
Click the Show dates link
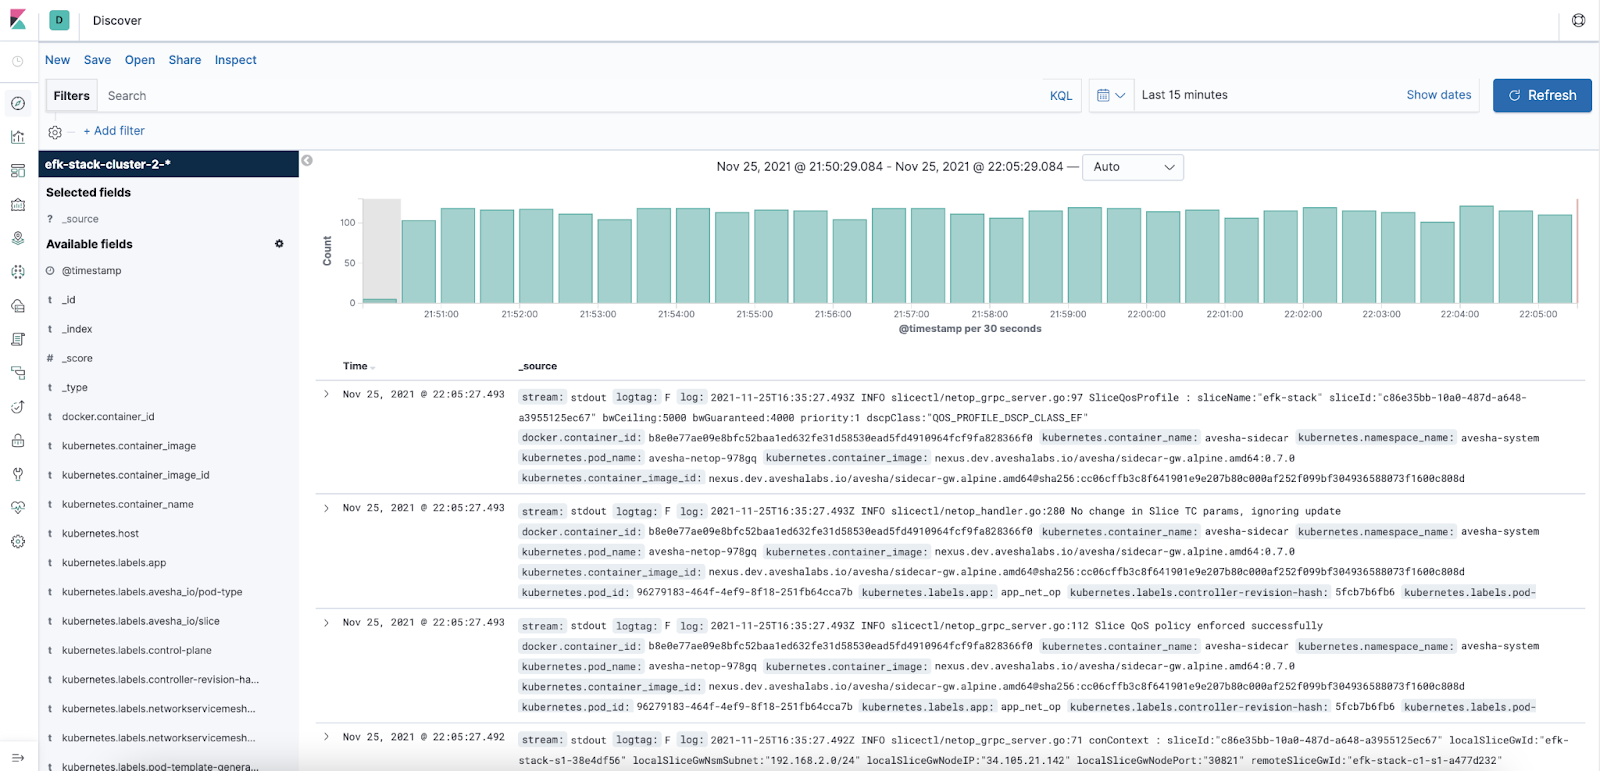click(1439, 95)
